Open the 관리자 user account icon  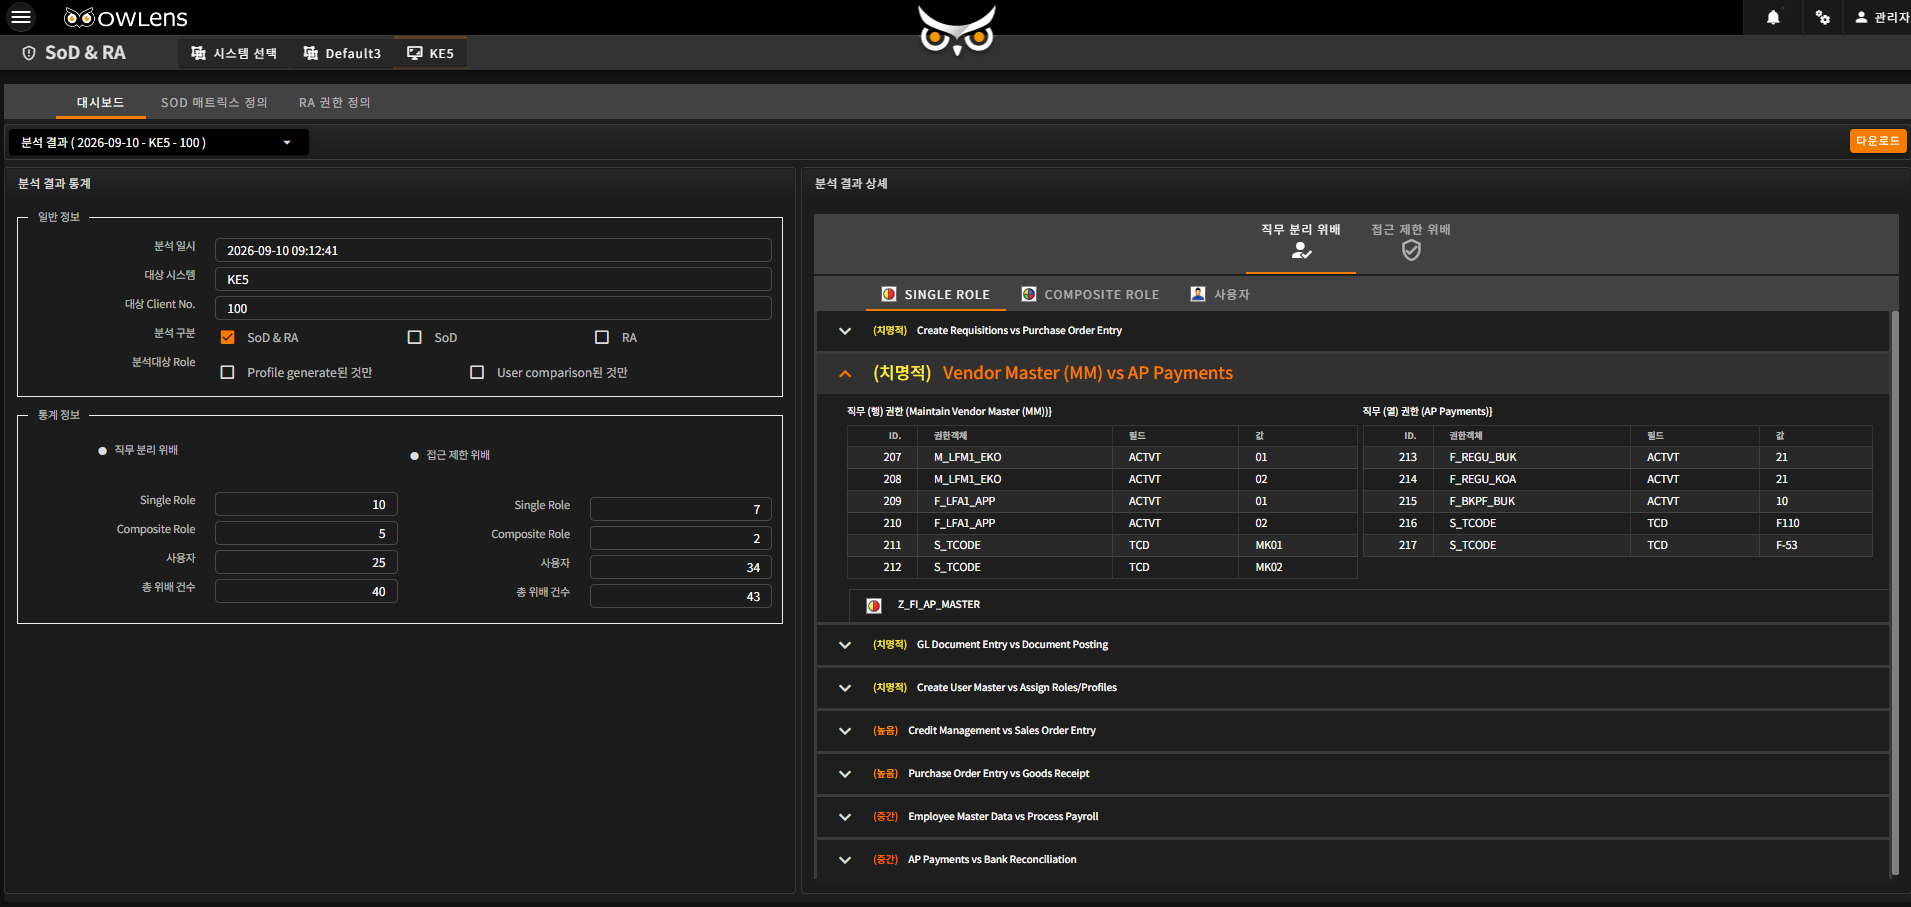coord(1861,17)
